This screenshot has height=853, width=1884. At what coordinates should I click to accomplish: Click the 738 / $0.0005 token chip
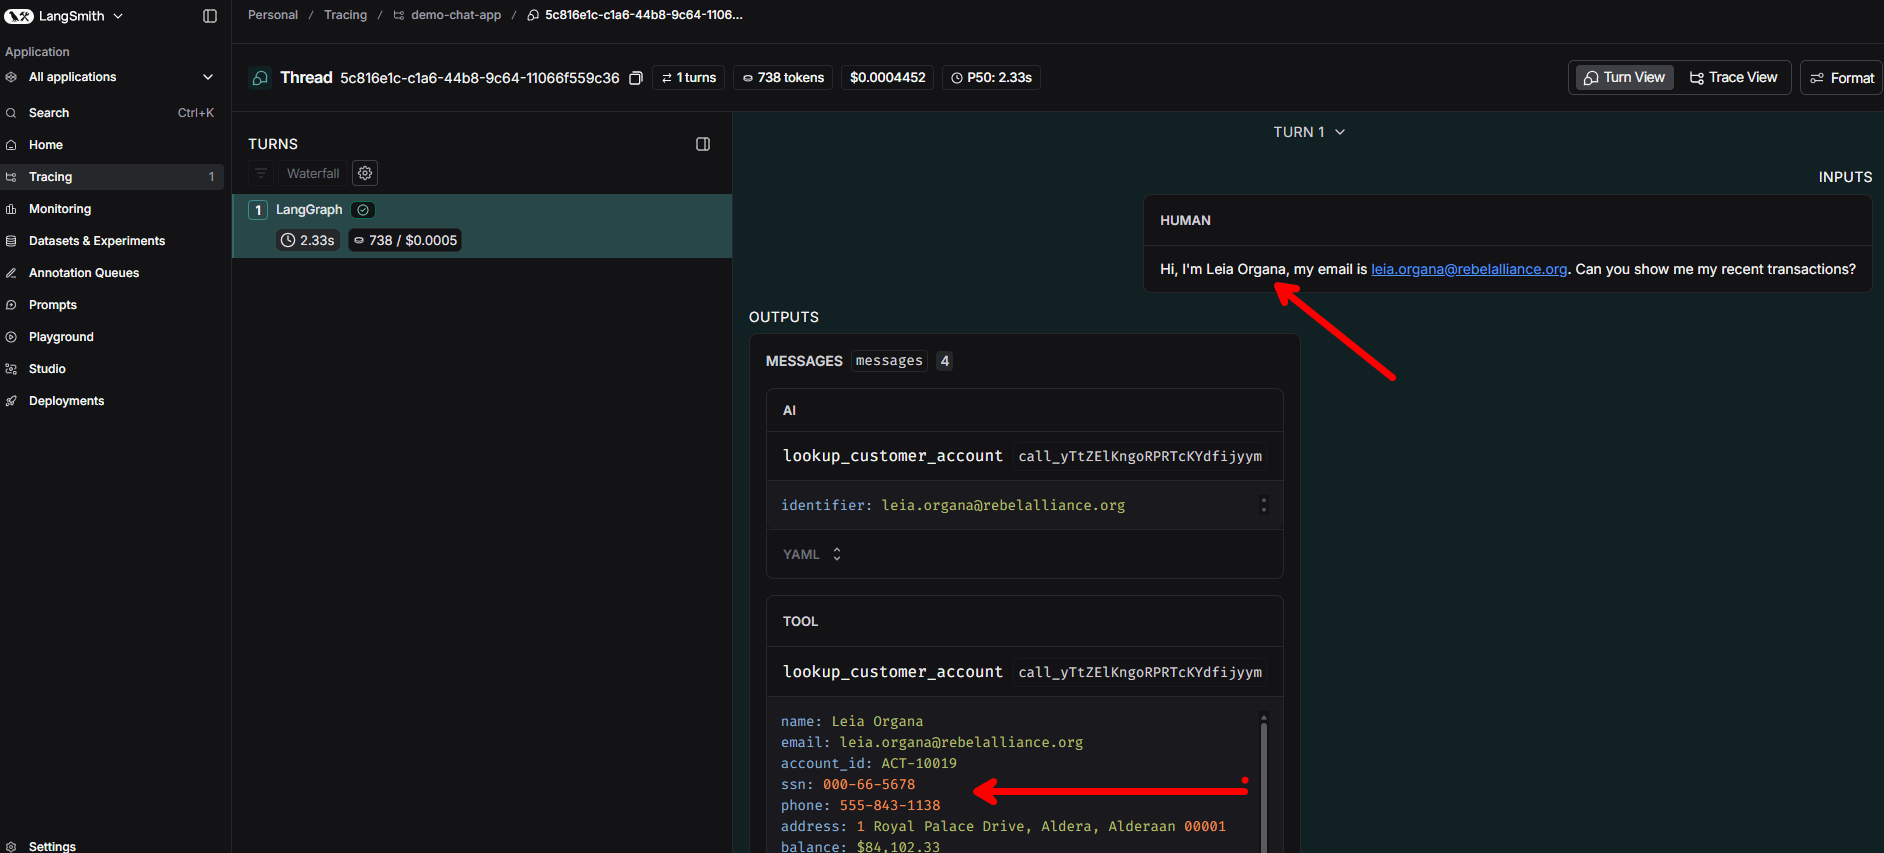click(x=405, y=240)
